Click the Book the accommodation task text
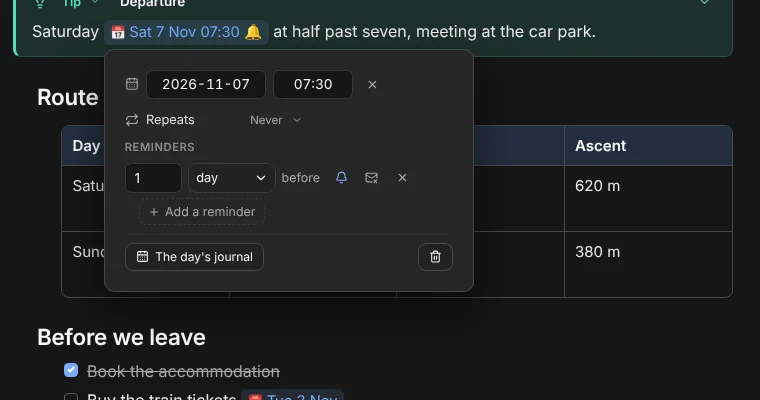 [x=183, y=371]
